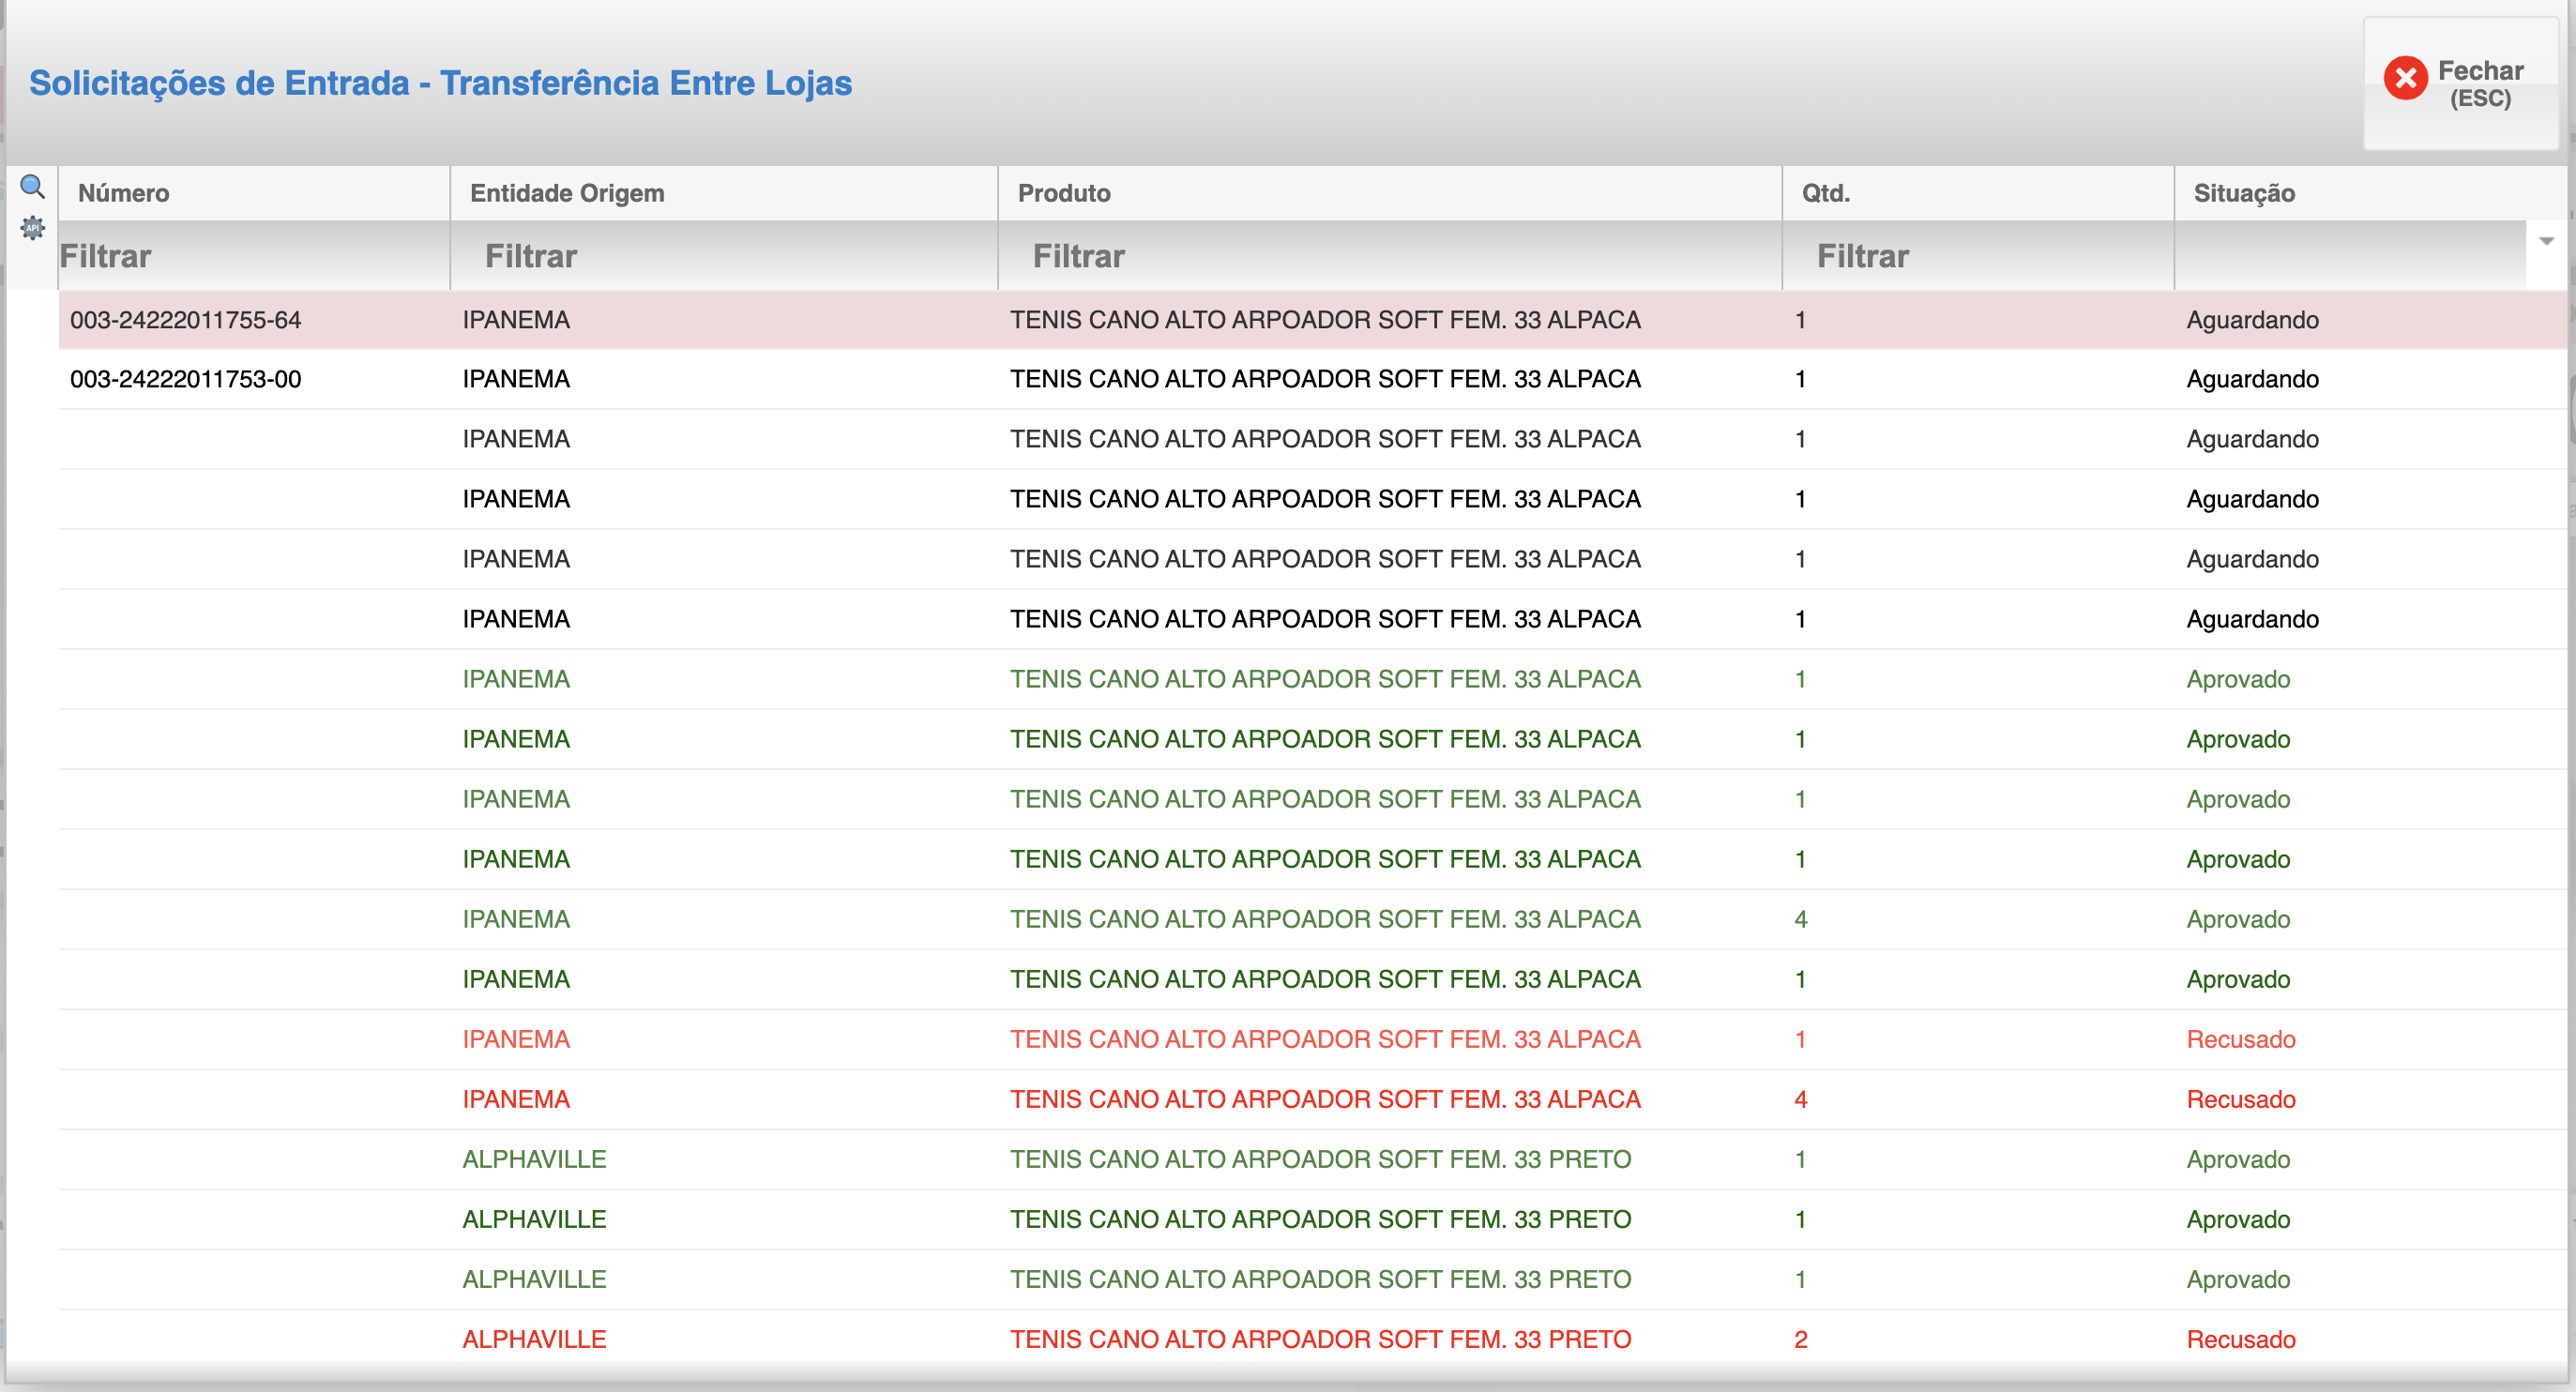Click the Qtd. column header
The width and height of the screenshot is (2576, 1392).
[x=1825, y=193]
